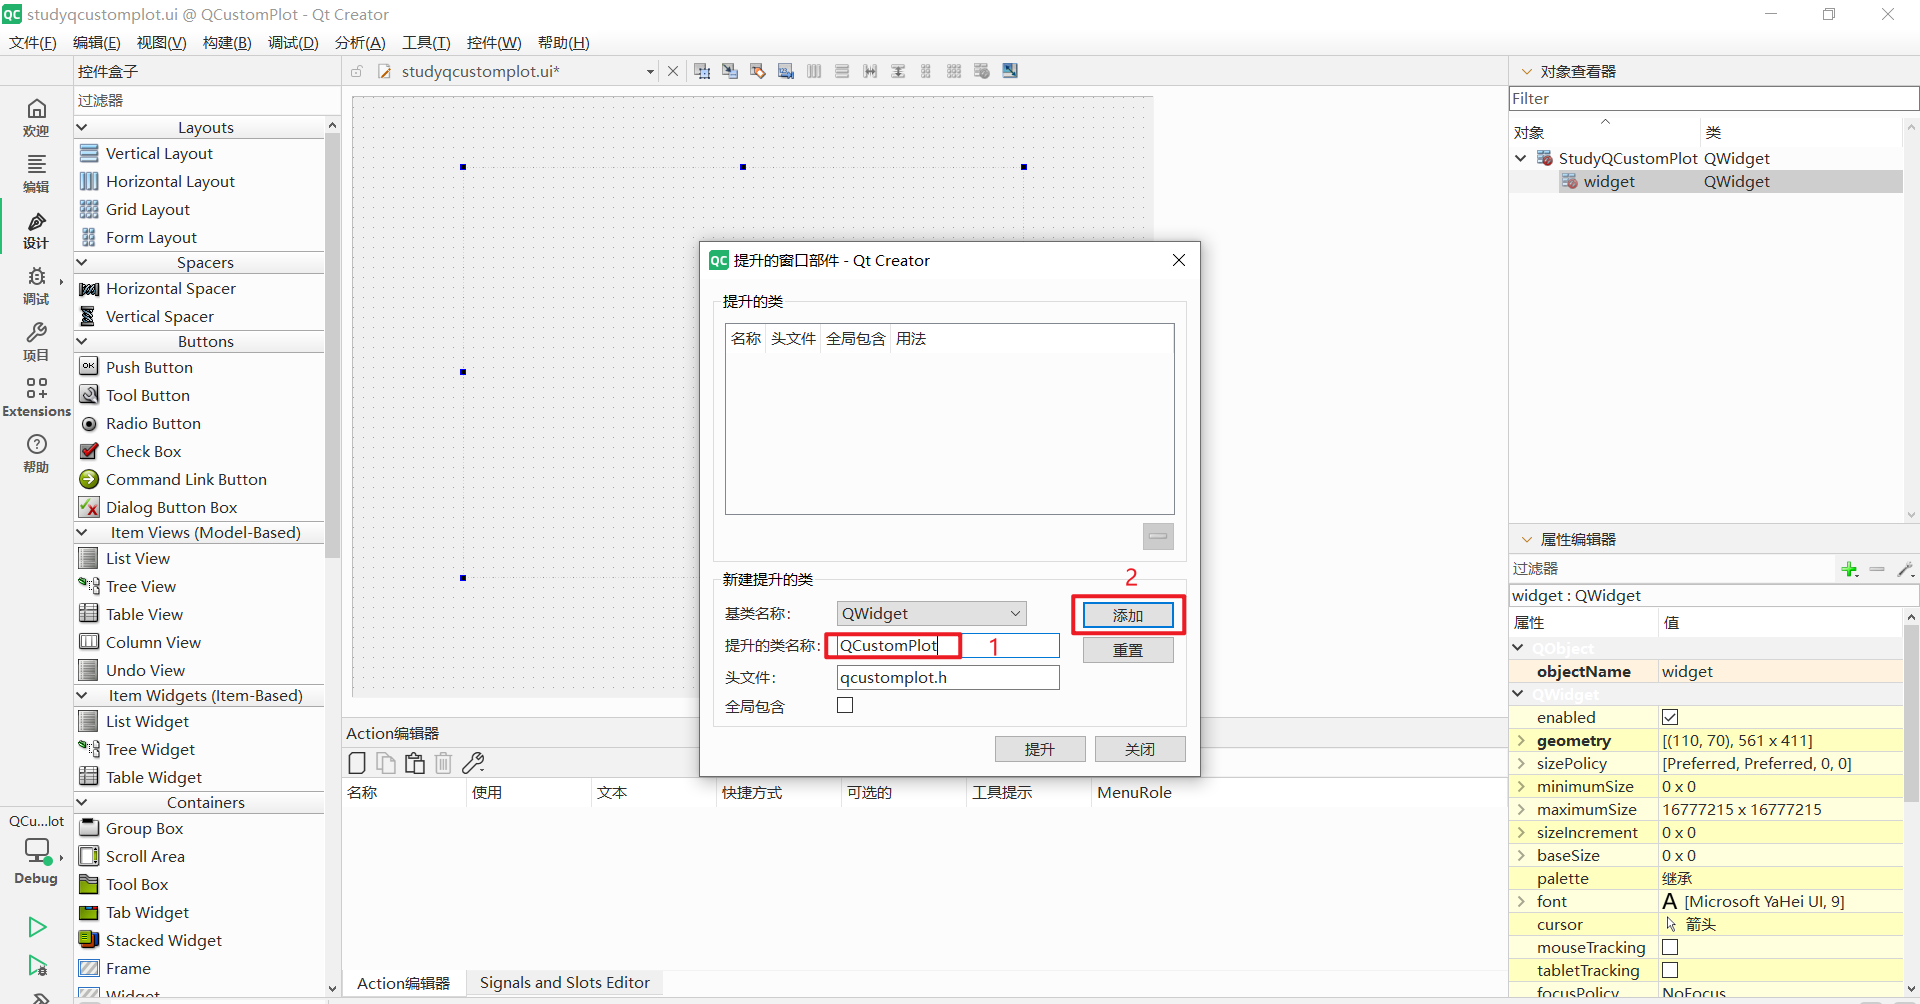1920x1004 pixels.
Task: Click the green Run button
Action: point(37,927)
